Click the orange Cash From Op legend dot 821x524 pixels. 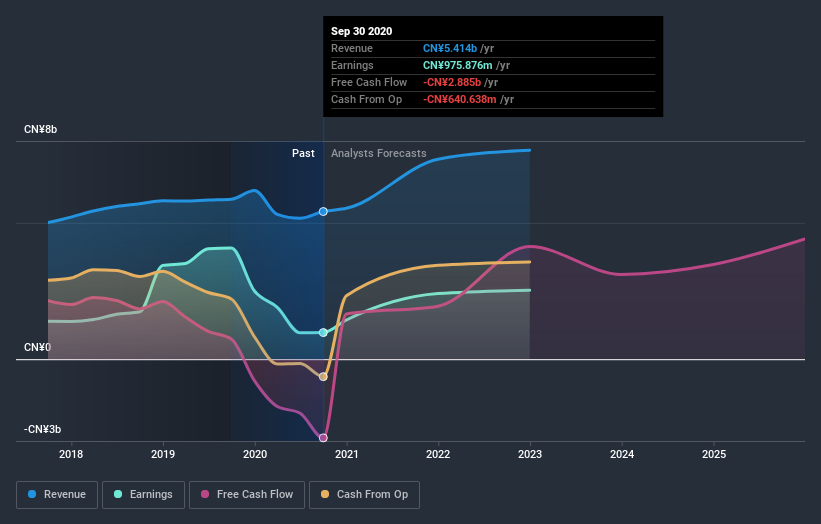325,494
